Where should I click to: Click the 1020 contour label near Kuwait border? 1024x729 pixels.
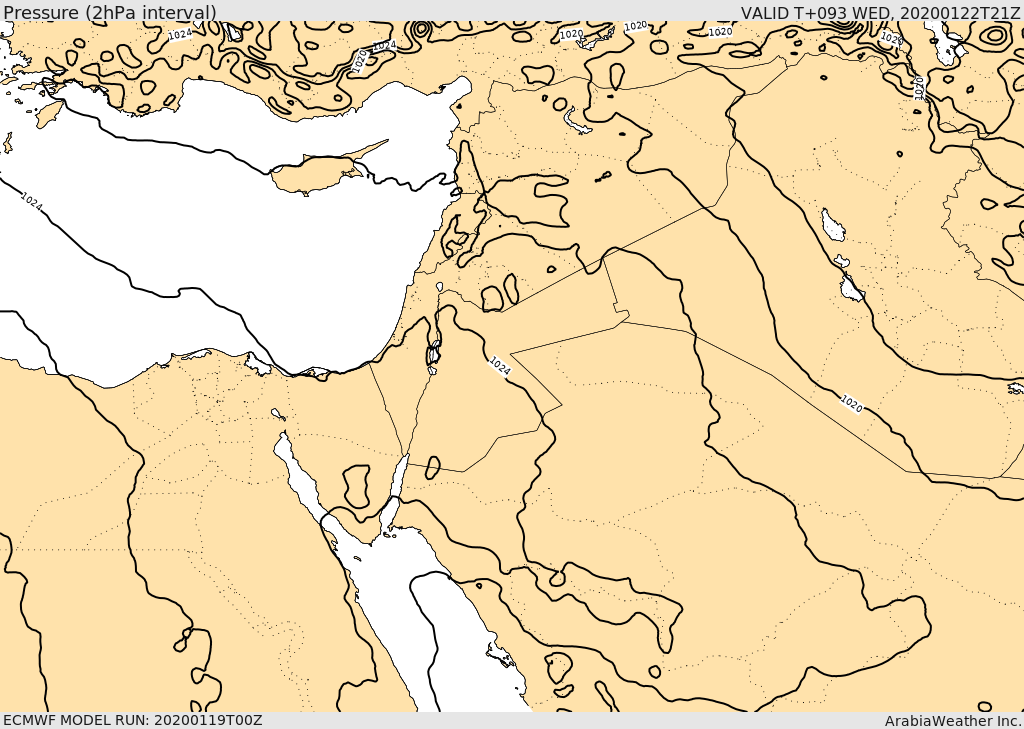tap(852, 404)
